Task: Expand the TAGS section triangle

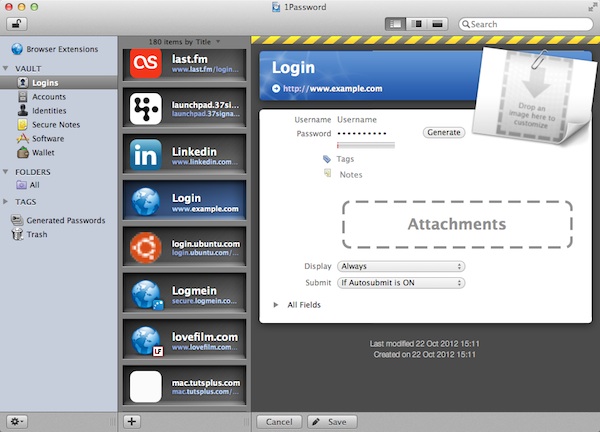Action: (x=5, y=201)
